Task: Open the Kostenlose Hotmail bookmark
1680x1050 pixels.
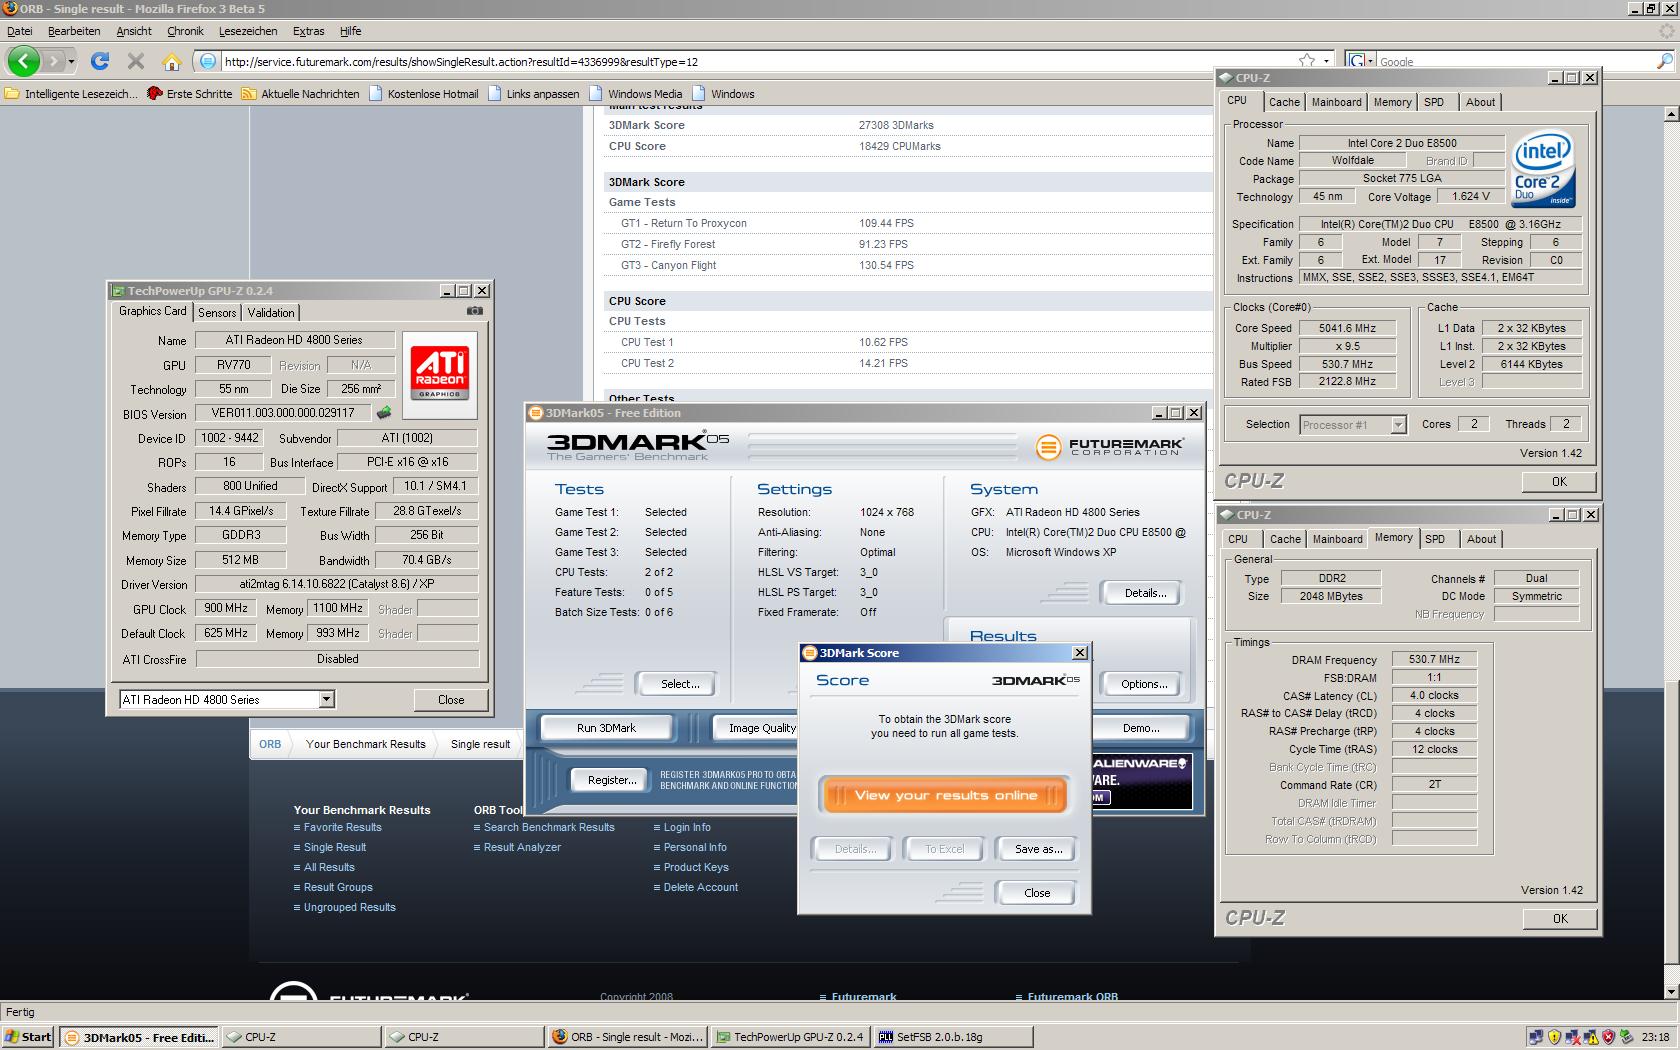Action: [x=423, y=93]
